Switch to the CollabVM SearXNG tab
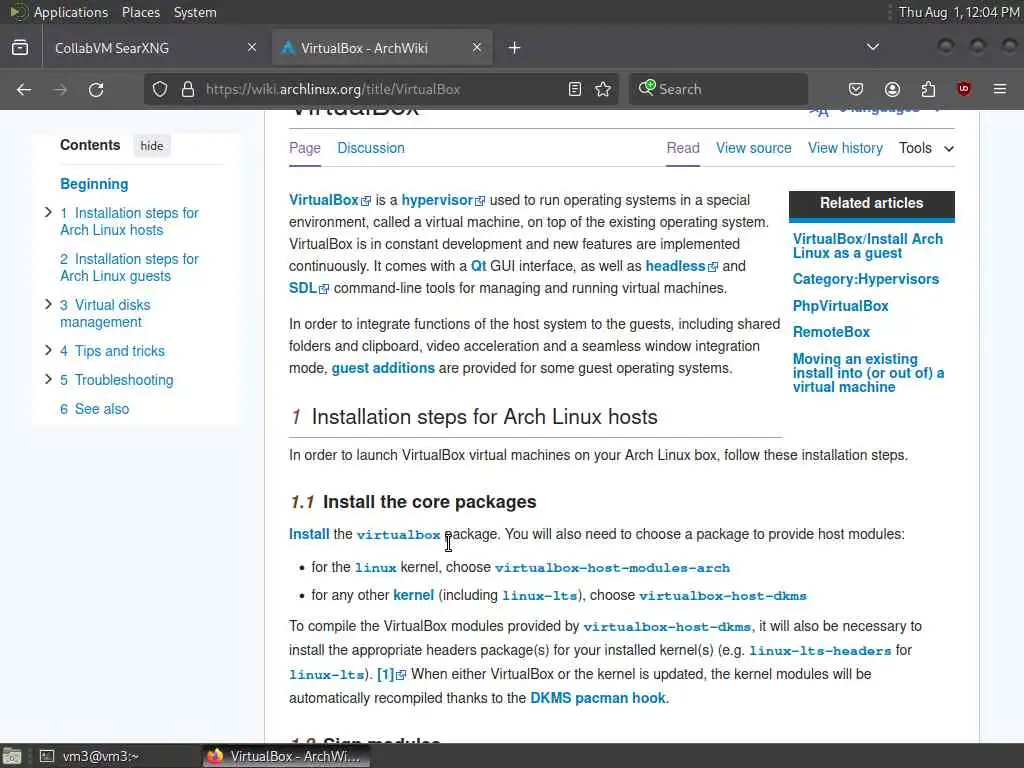 click(153, 48)
